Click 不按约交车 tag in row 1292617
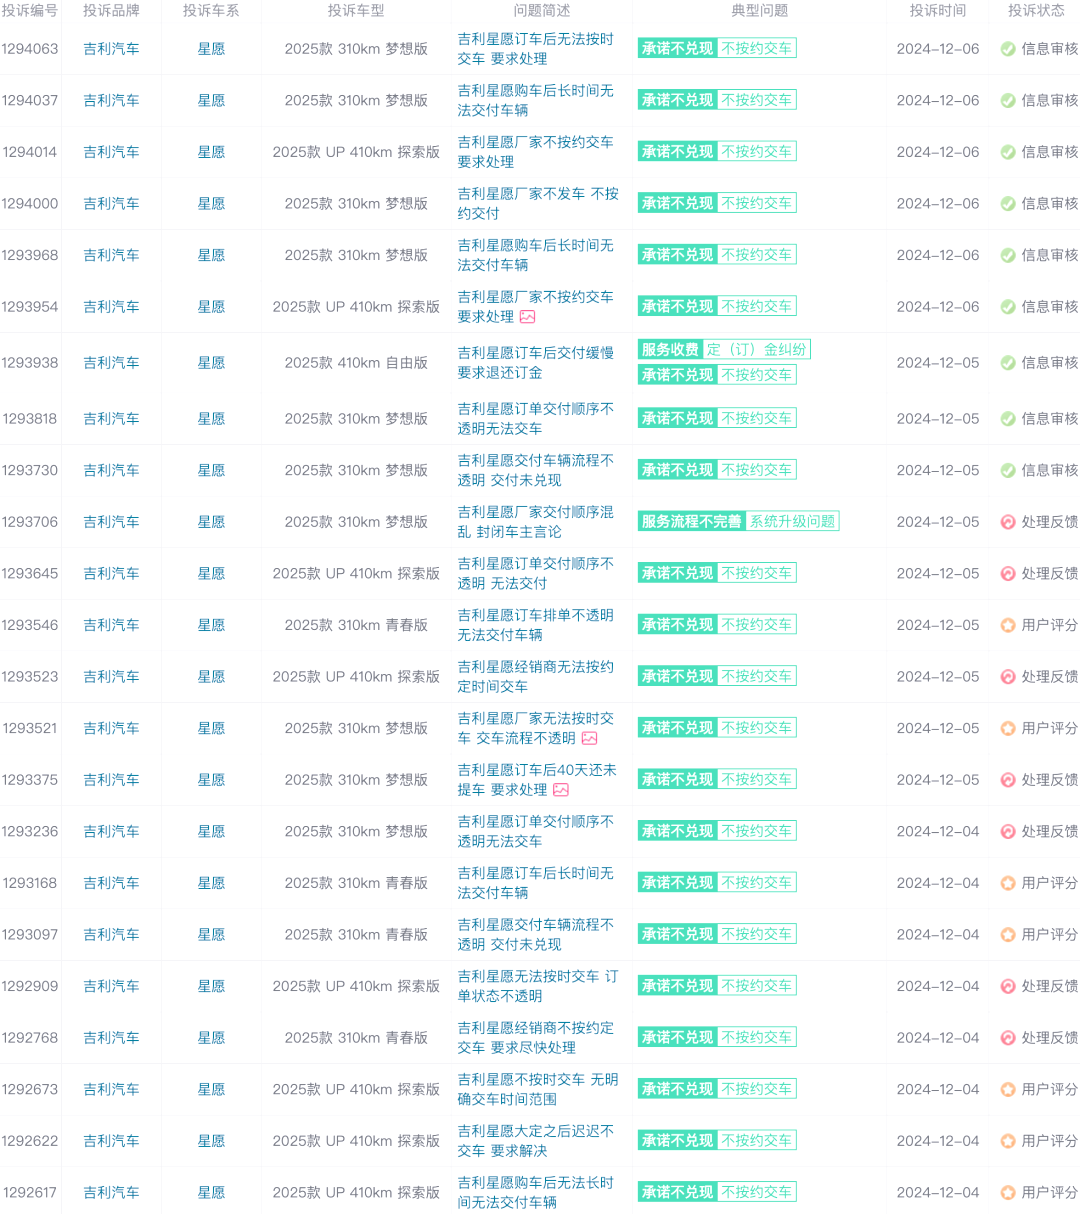 pyautogui.click(x=757, y=1193)
